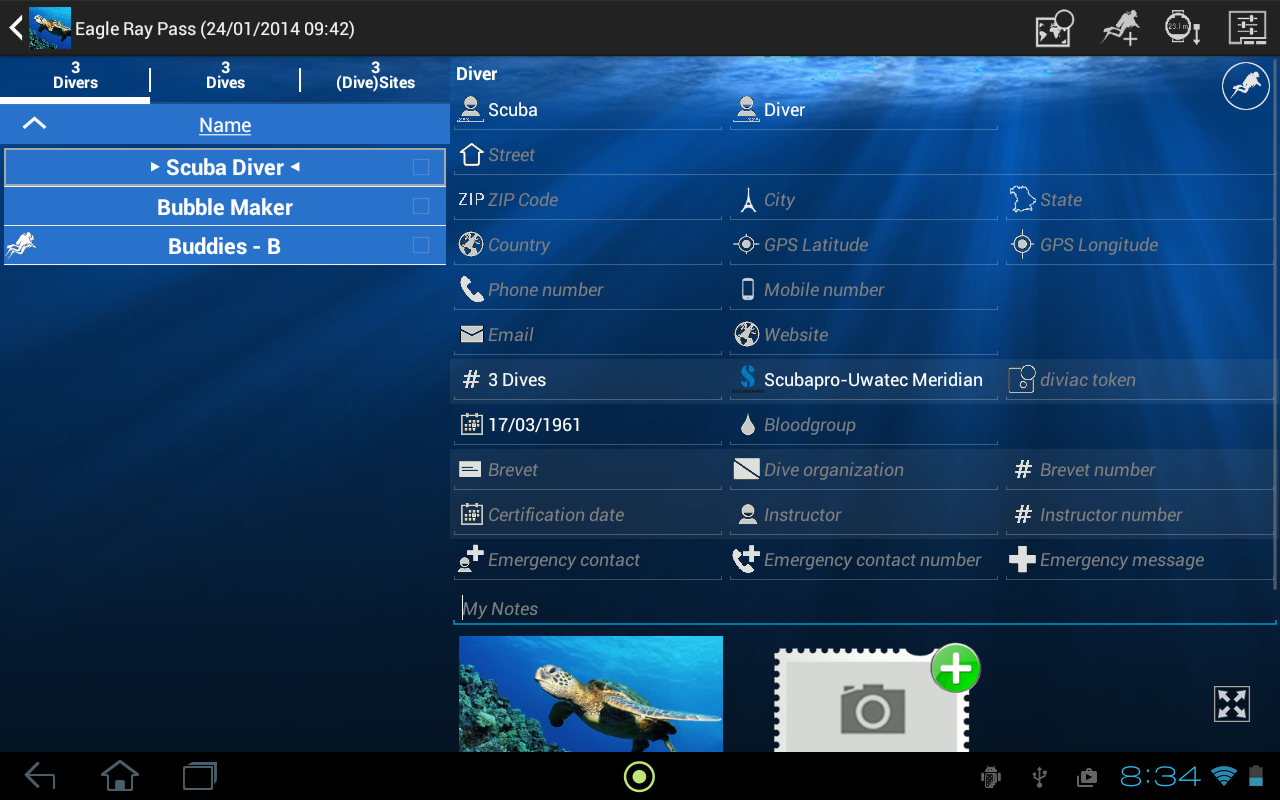Screen dimensions: 1280x800
Task: Tap the green circle in navigation bar
Action: click(639, 776)
